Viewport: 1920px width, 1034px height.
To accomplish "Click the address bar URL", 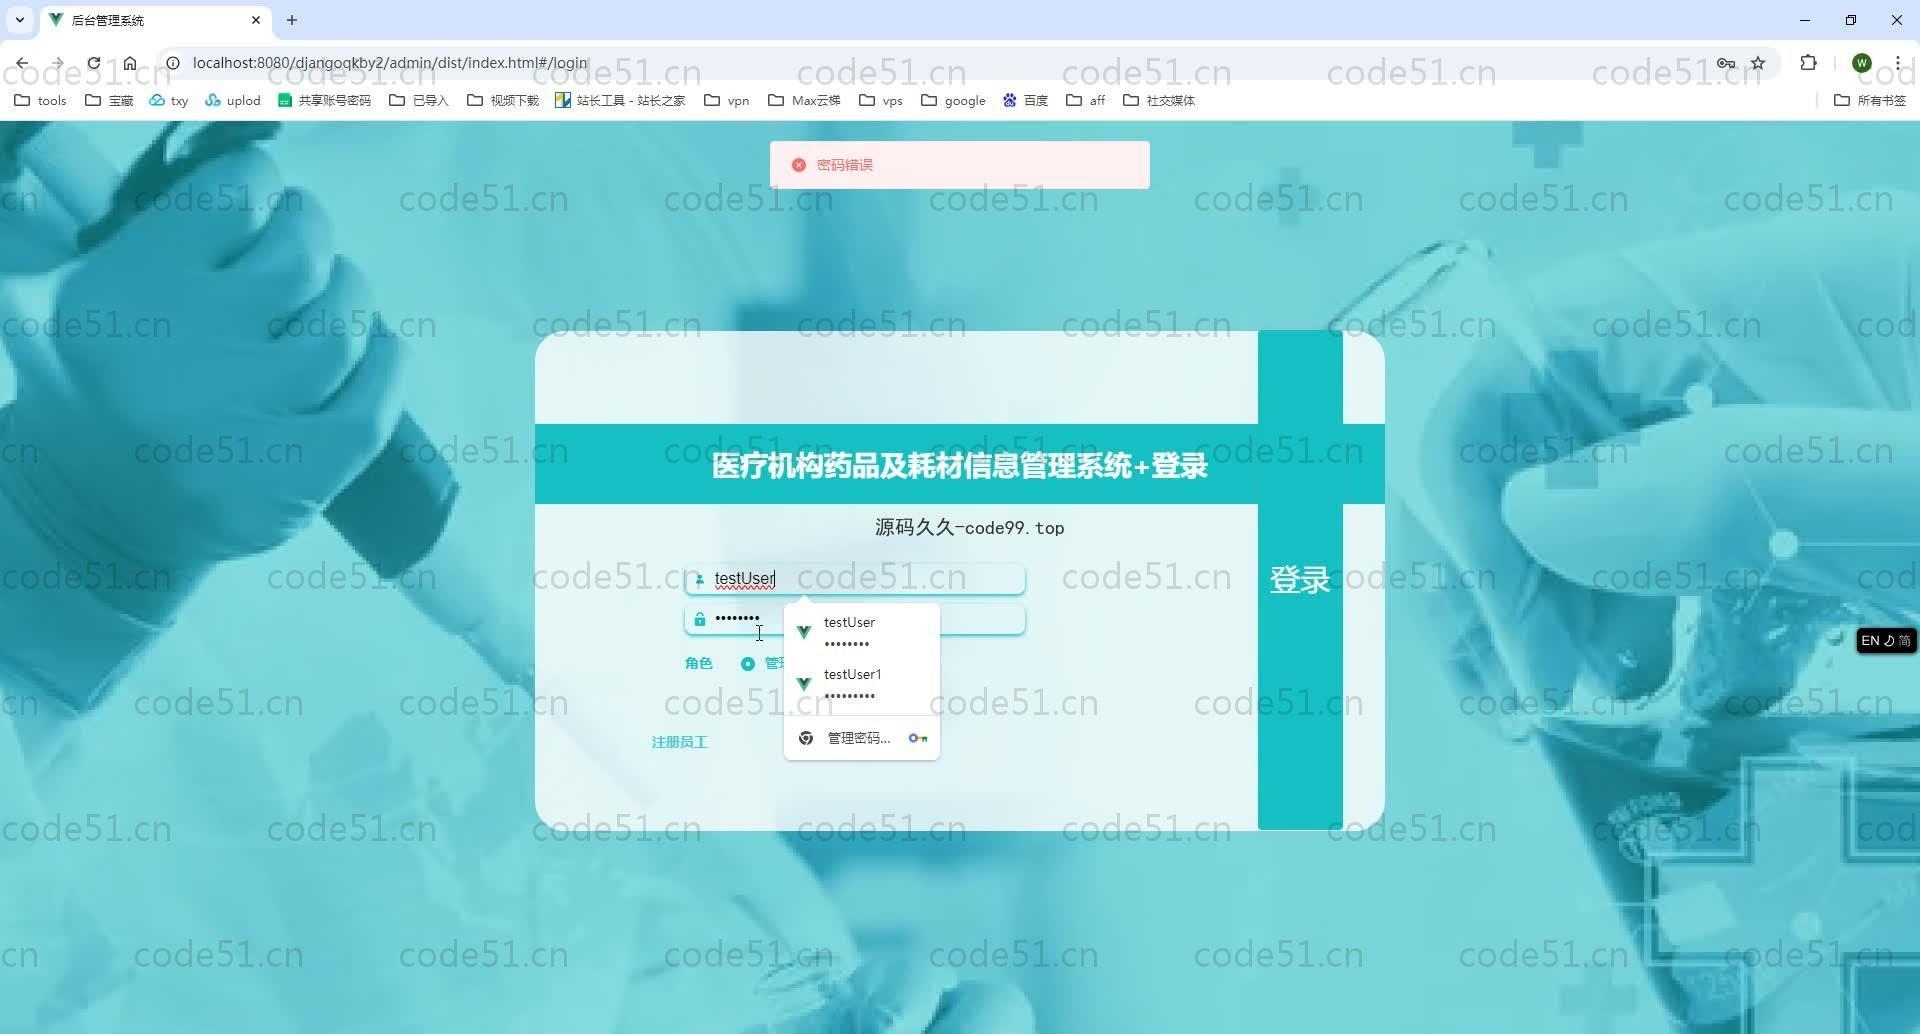I will pos(390,63).
